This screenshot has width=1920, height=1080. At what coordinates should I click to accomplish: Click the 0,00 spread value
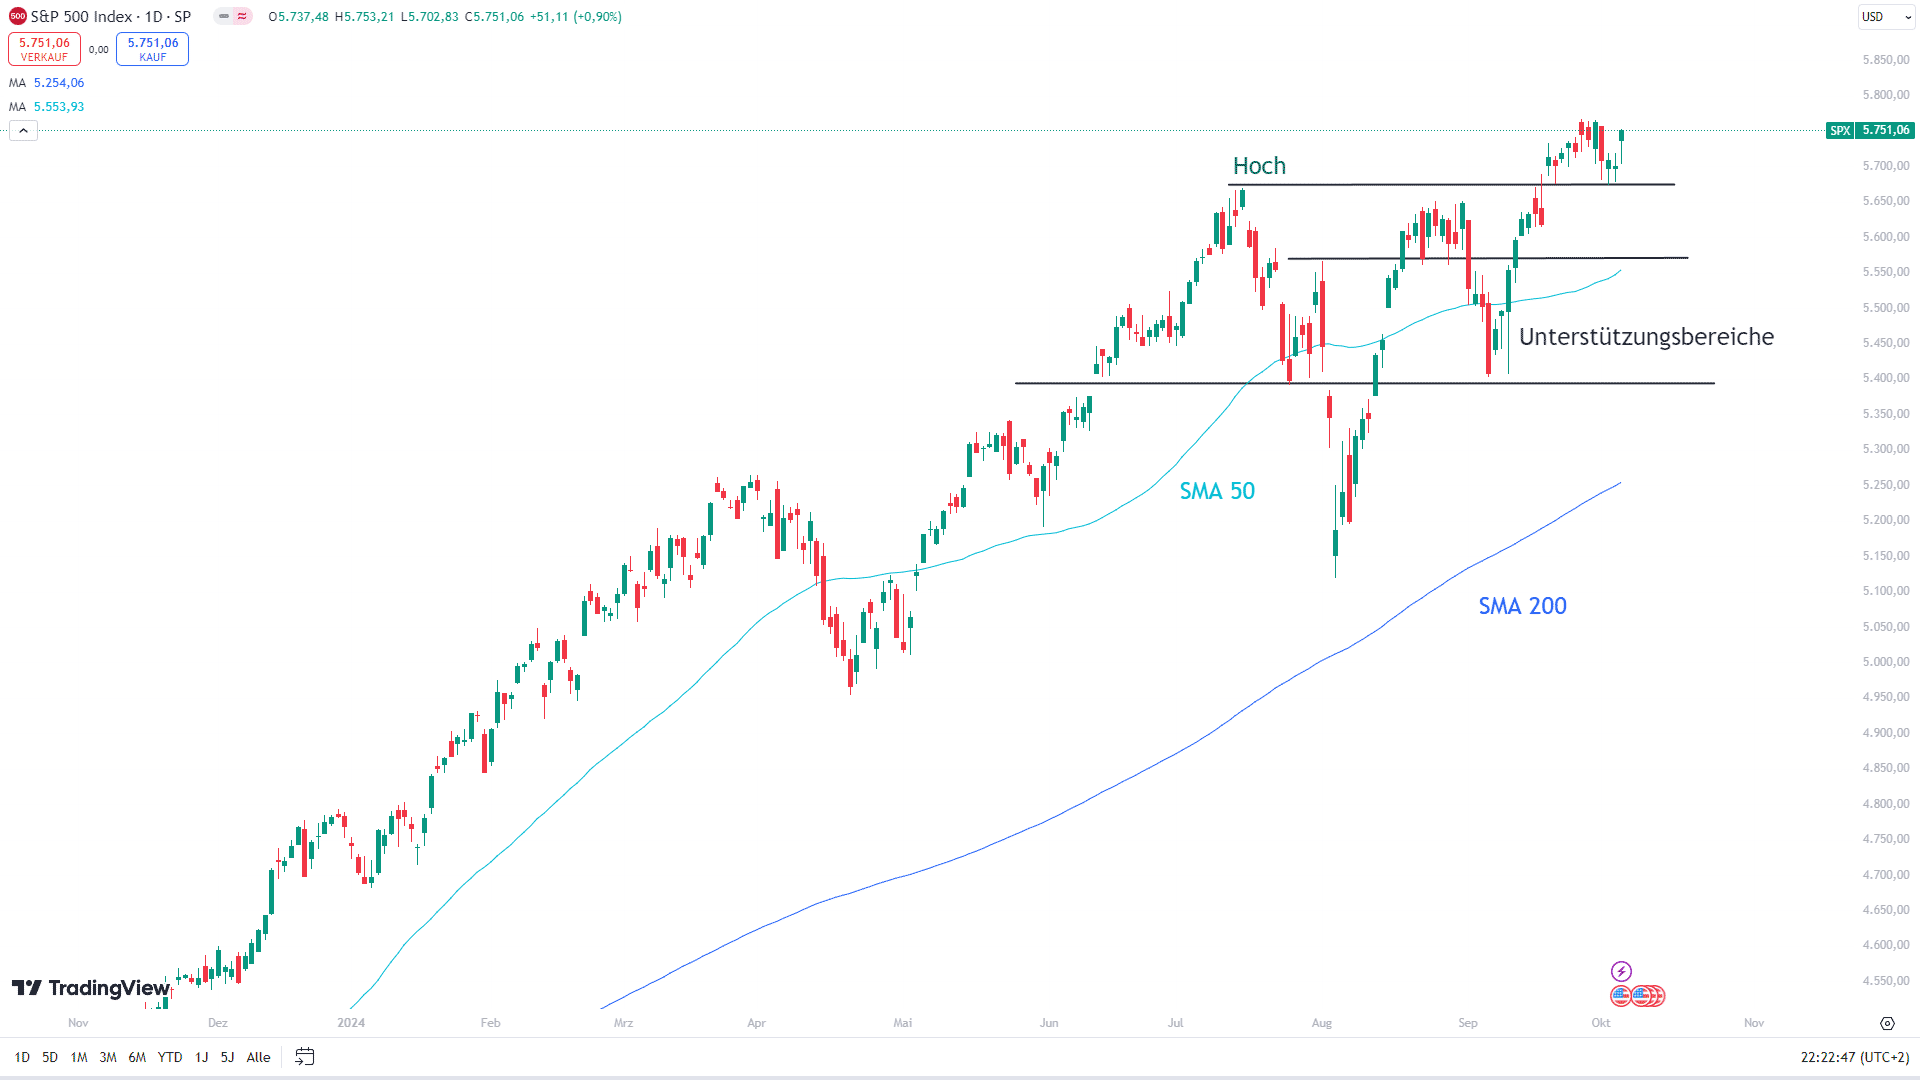click(x=98, y=50)
